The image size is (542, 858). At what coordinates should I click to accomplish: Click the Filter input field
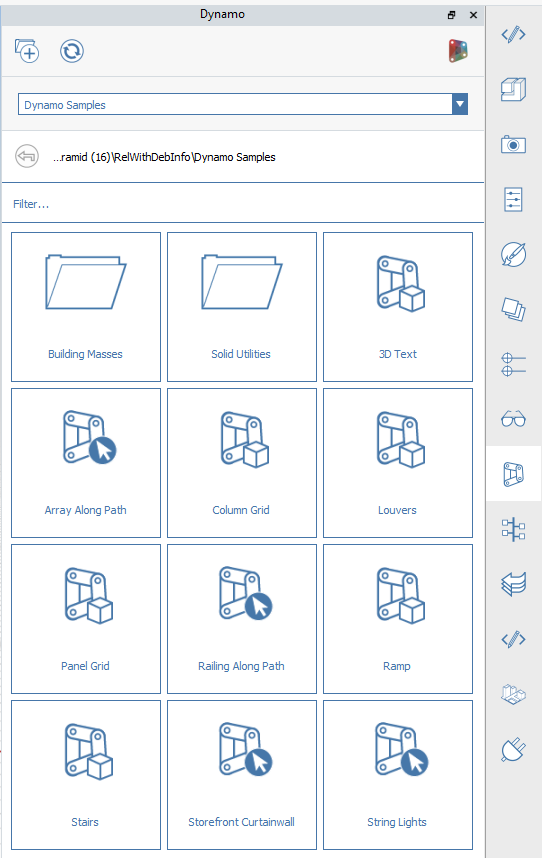pos(243,204)
